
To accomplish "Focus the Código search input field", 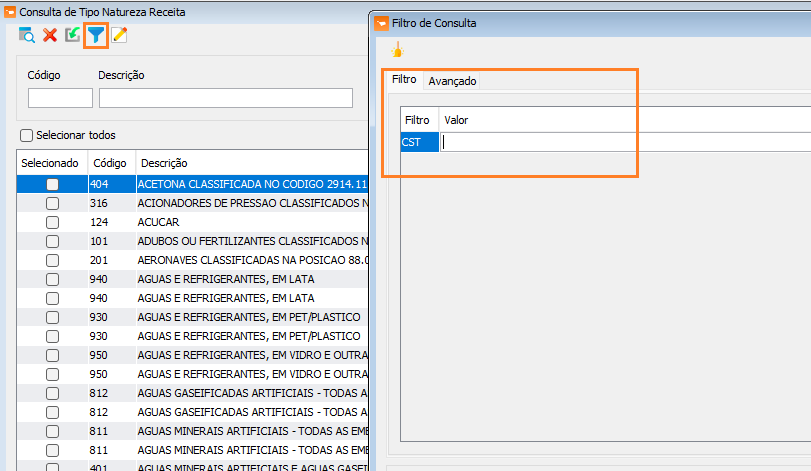I will [61, 98].
